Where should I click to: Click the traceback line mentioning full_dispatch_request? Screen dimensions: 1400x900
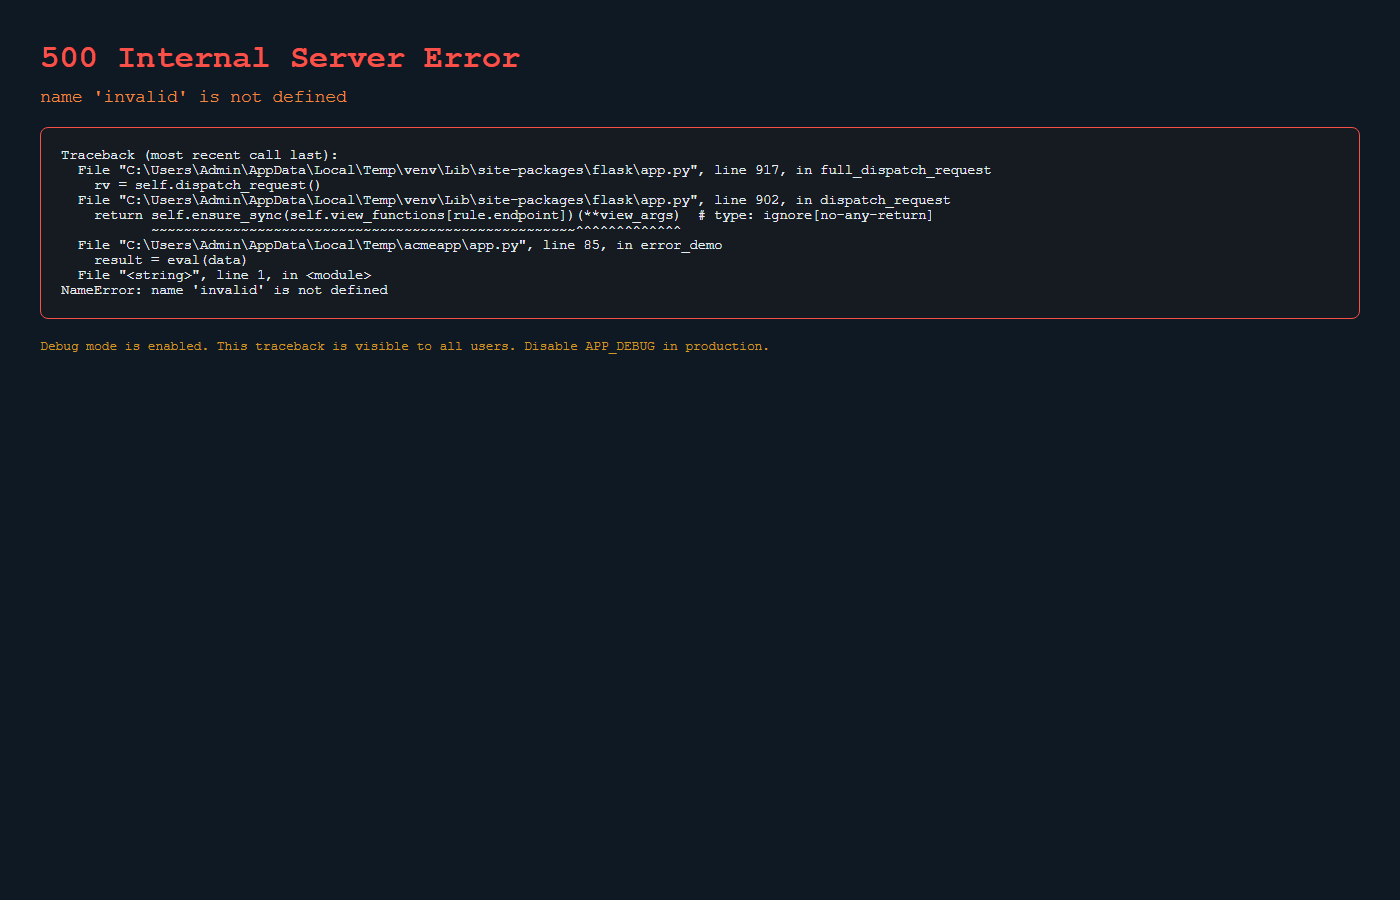[x=534, y=170]
